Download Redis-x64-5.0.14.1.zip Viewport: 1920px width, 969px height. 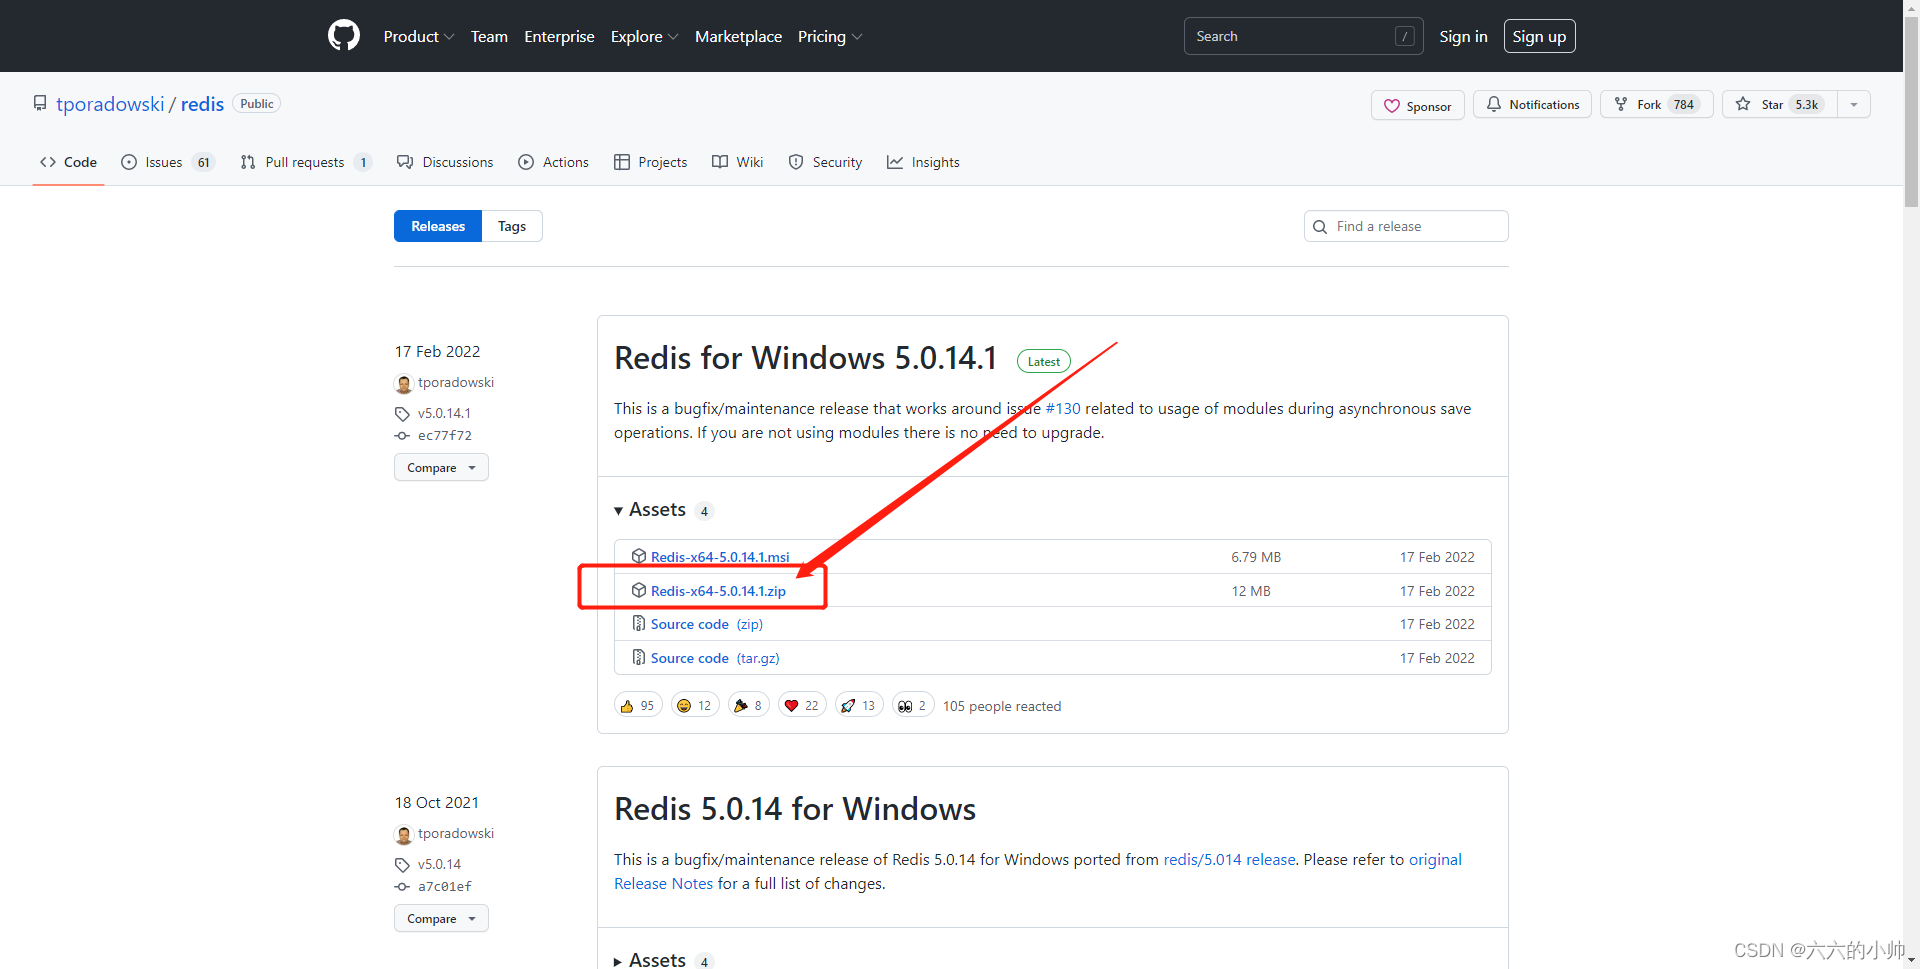pyautogui.click(x=718, y=591)
